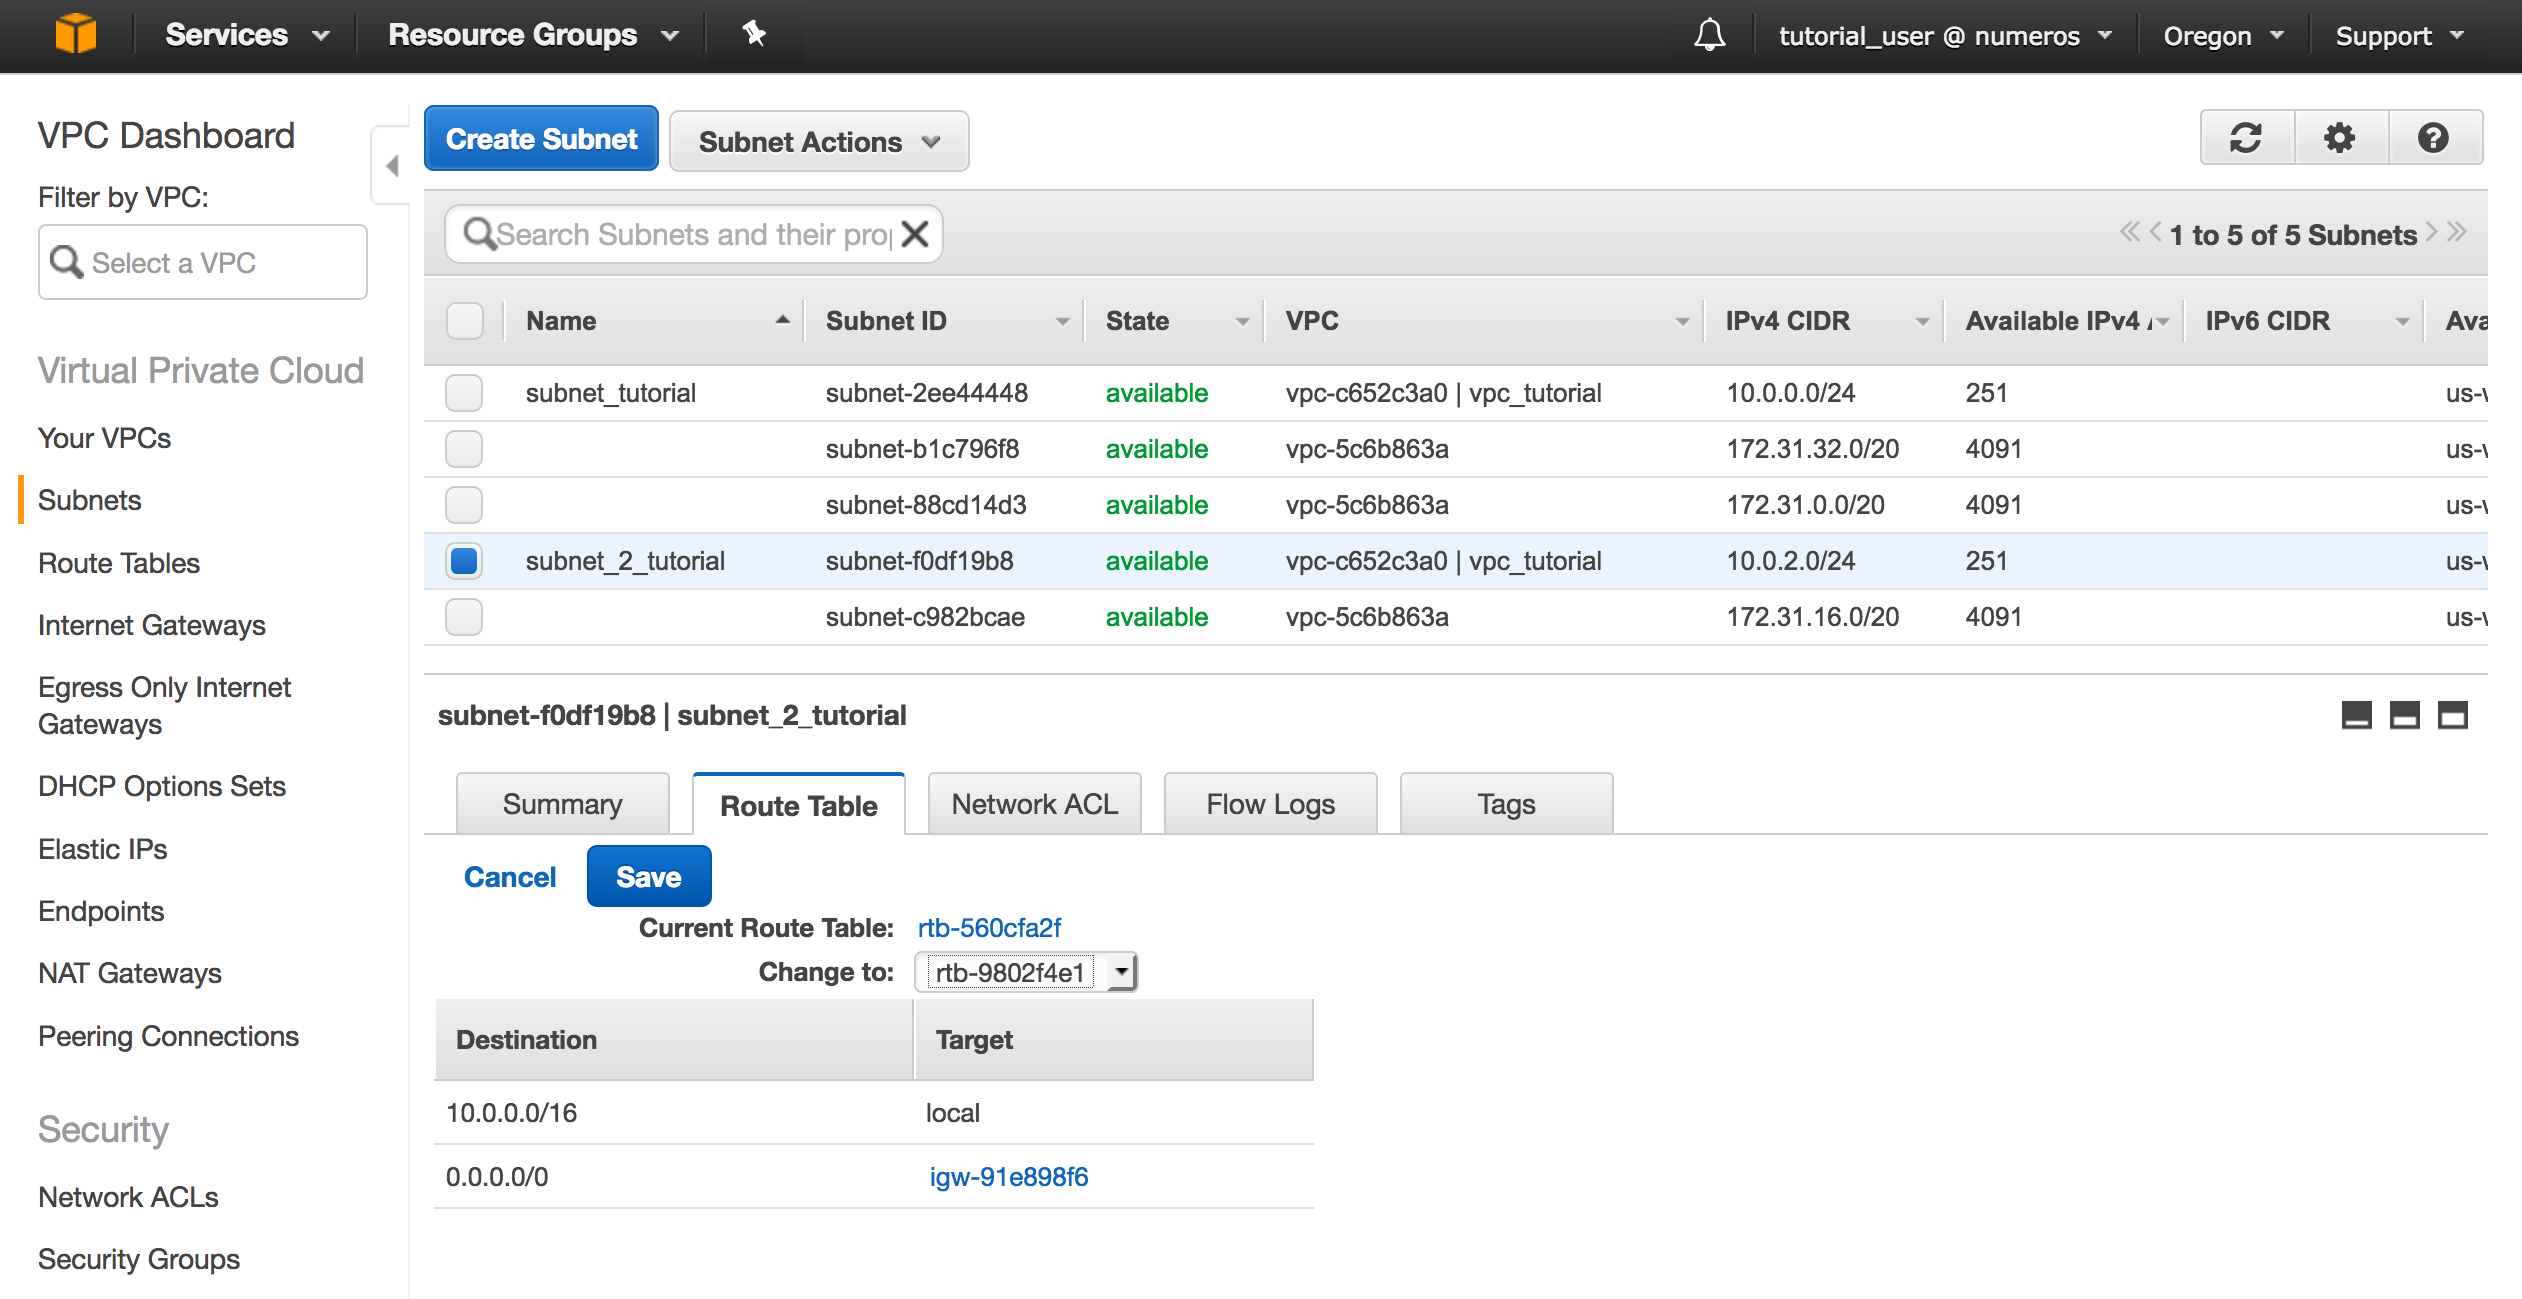The width and height of the screenshot is (2522, 1299).
Task: Open the Subnet Actions dropdown
Action: pos(818,142)
